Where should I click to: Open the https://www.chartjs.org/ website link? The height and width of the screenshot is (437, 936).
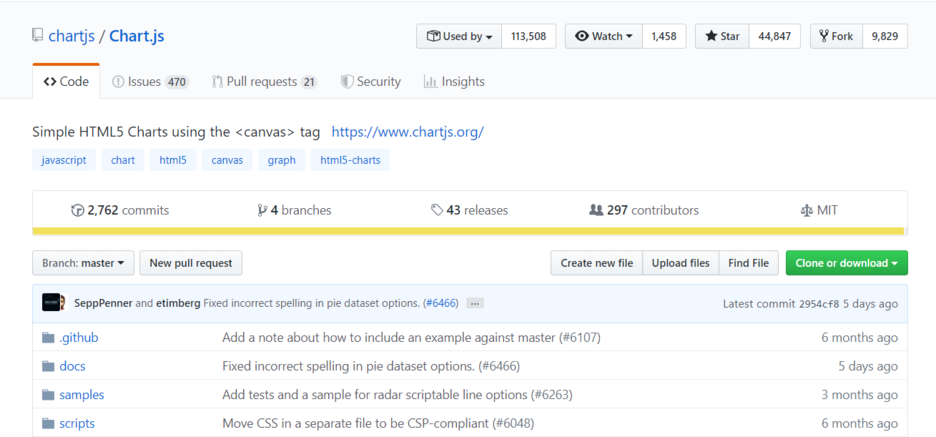pos(408,132)
